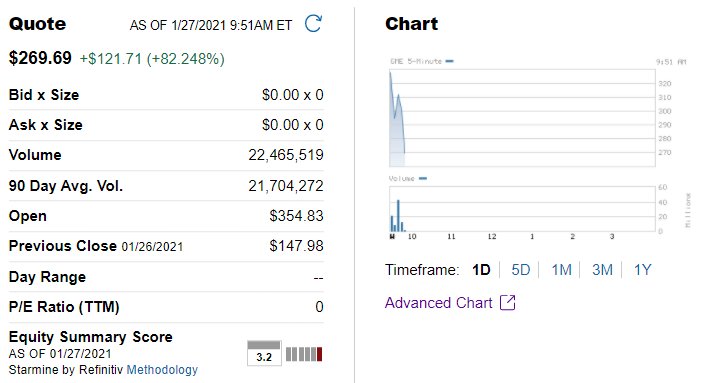704x383 pixels.
Task: Click the tallest volume bar in chart
Action: (x=398, y=216)
